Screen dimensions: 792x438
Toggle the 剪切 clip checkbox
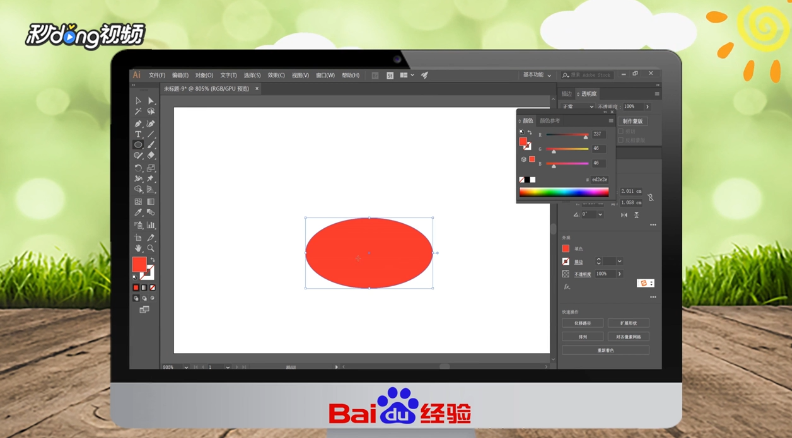click(621, 131)
